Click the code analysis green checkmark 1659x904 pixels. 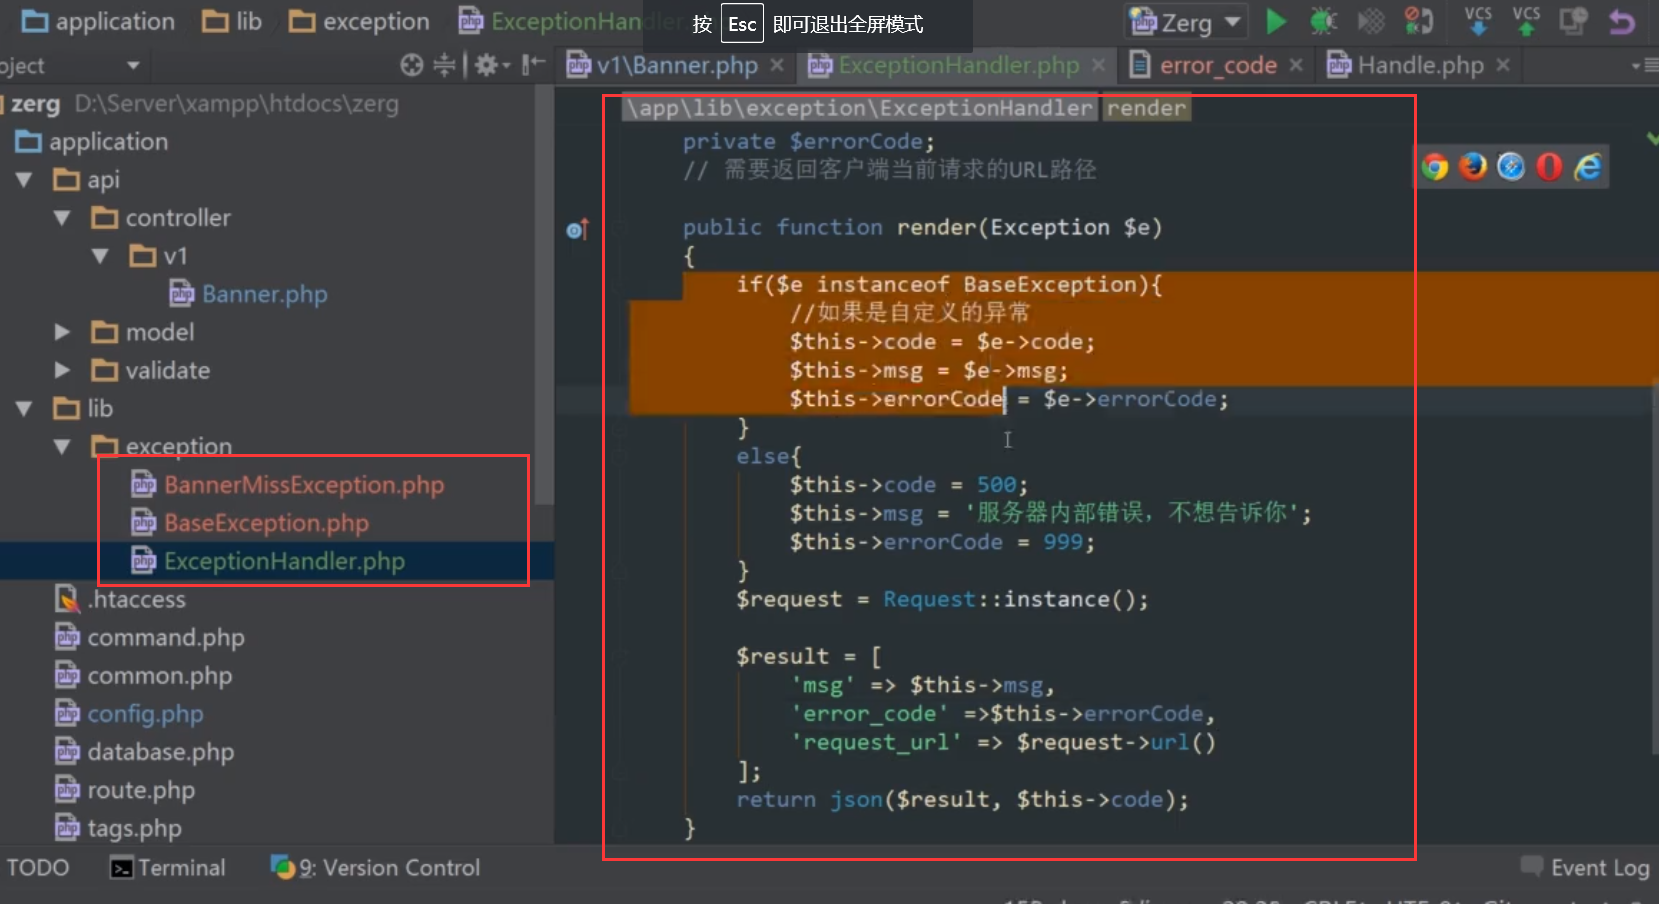pos(1652,138)
